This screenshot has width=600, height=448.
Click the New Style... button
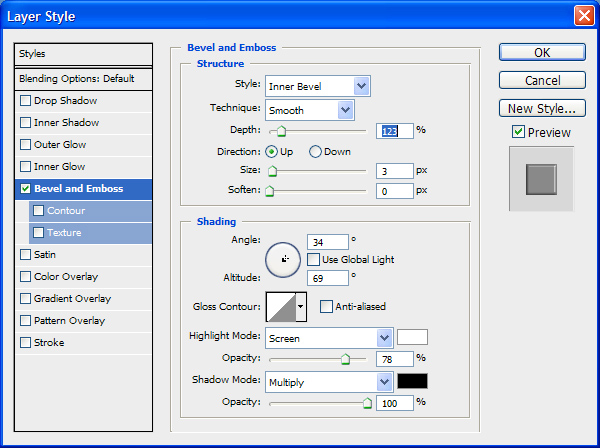point(541,108)
